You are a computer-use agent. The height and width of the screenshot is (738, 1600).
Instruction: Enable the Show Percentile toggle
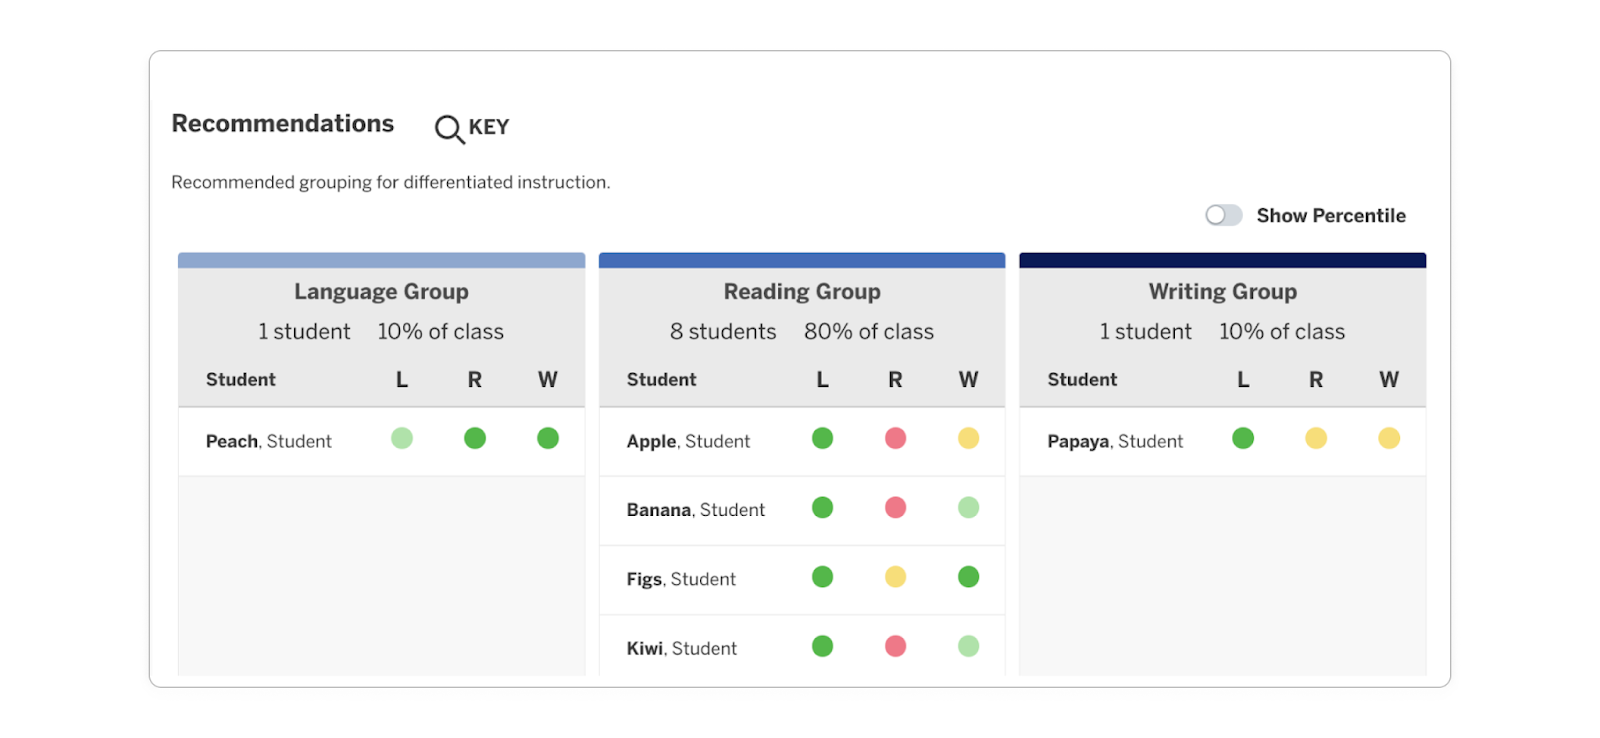pyautogui.click(x=1222, y=215)
